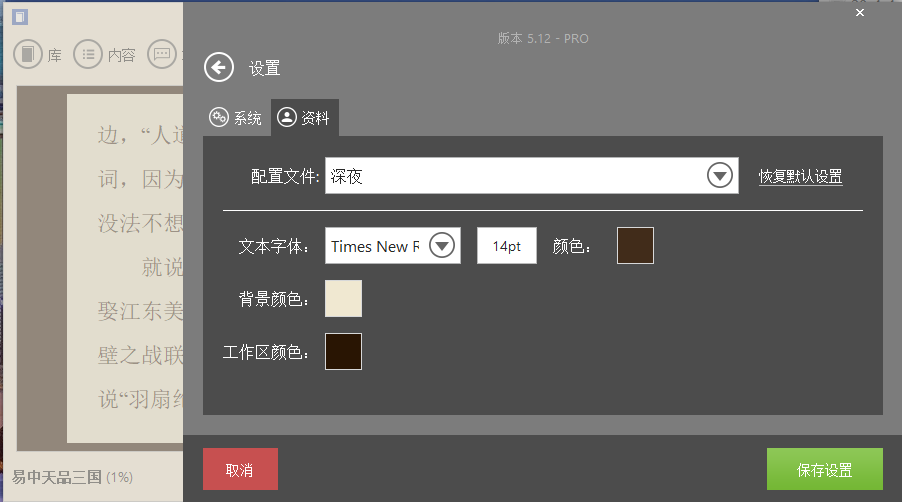The image size is (902, 502).
Task: Select the 资料 tab
Action: click(304, 118)
